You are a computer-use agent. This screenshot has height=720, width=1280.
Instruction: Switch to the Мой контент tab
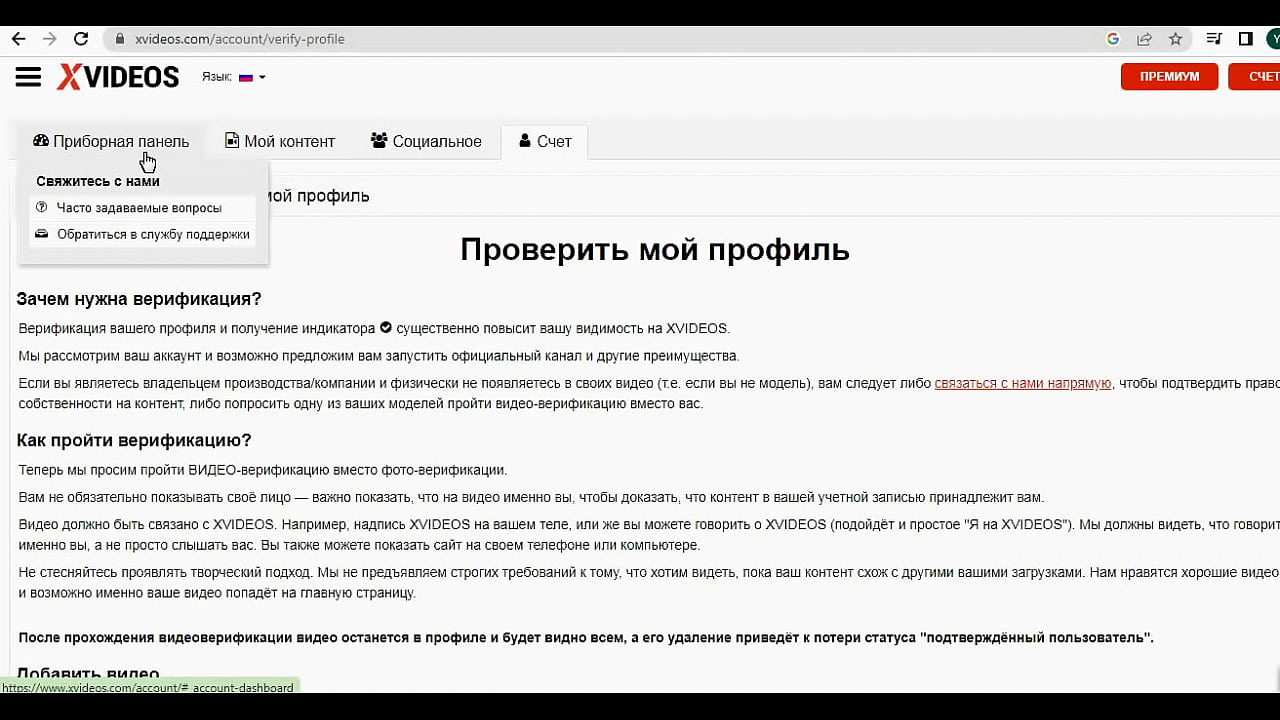[x=280, y=141]
